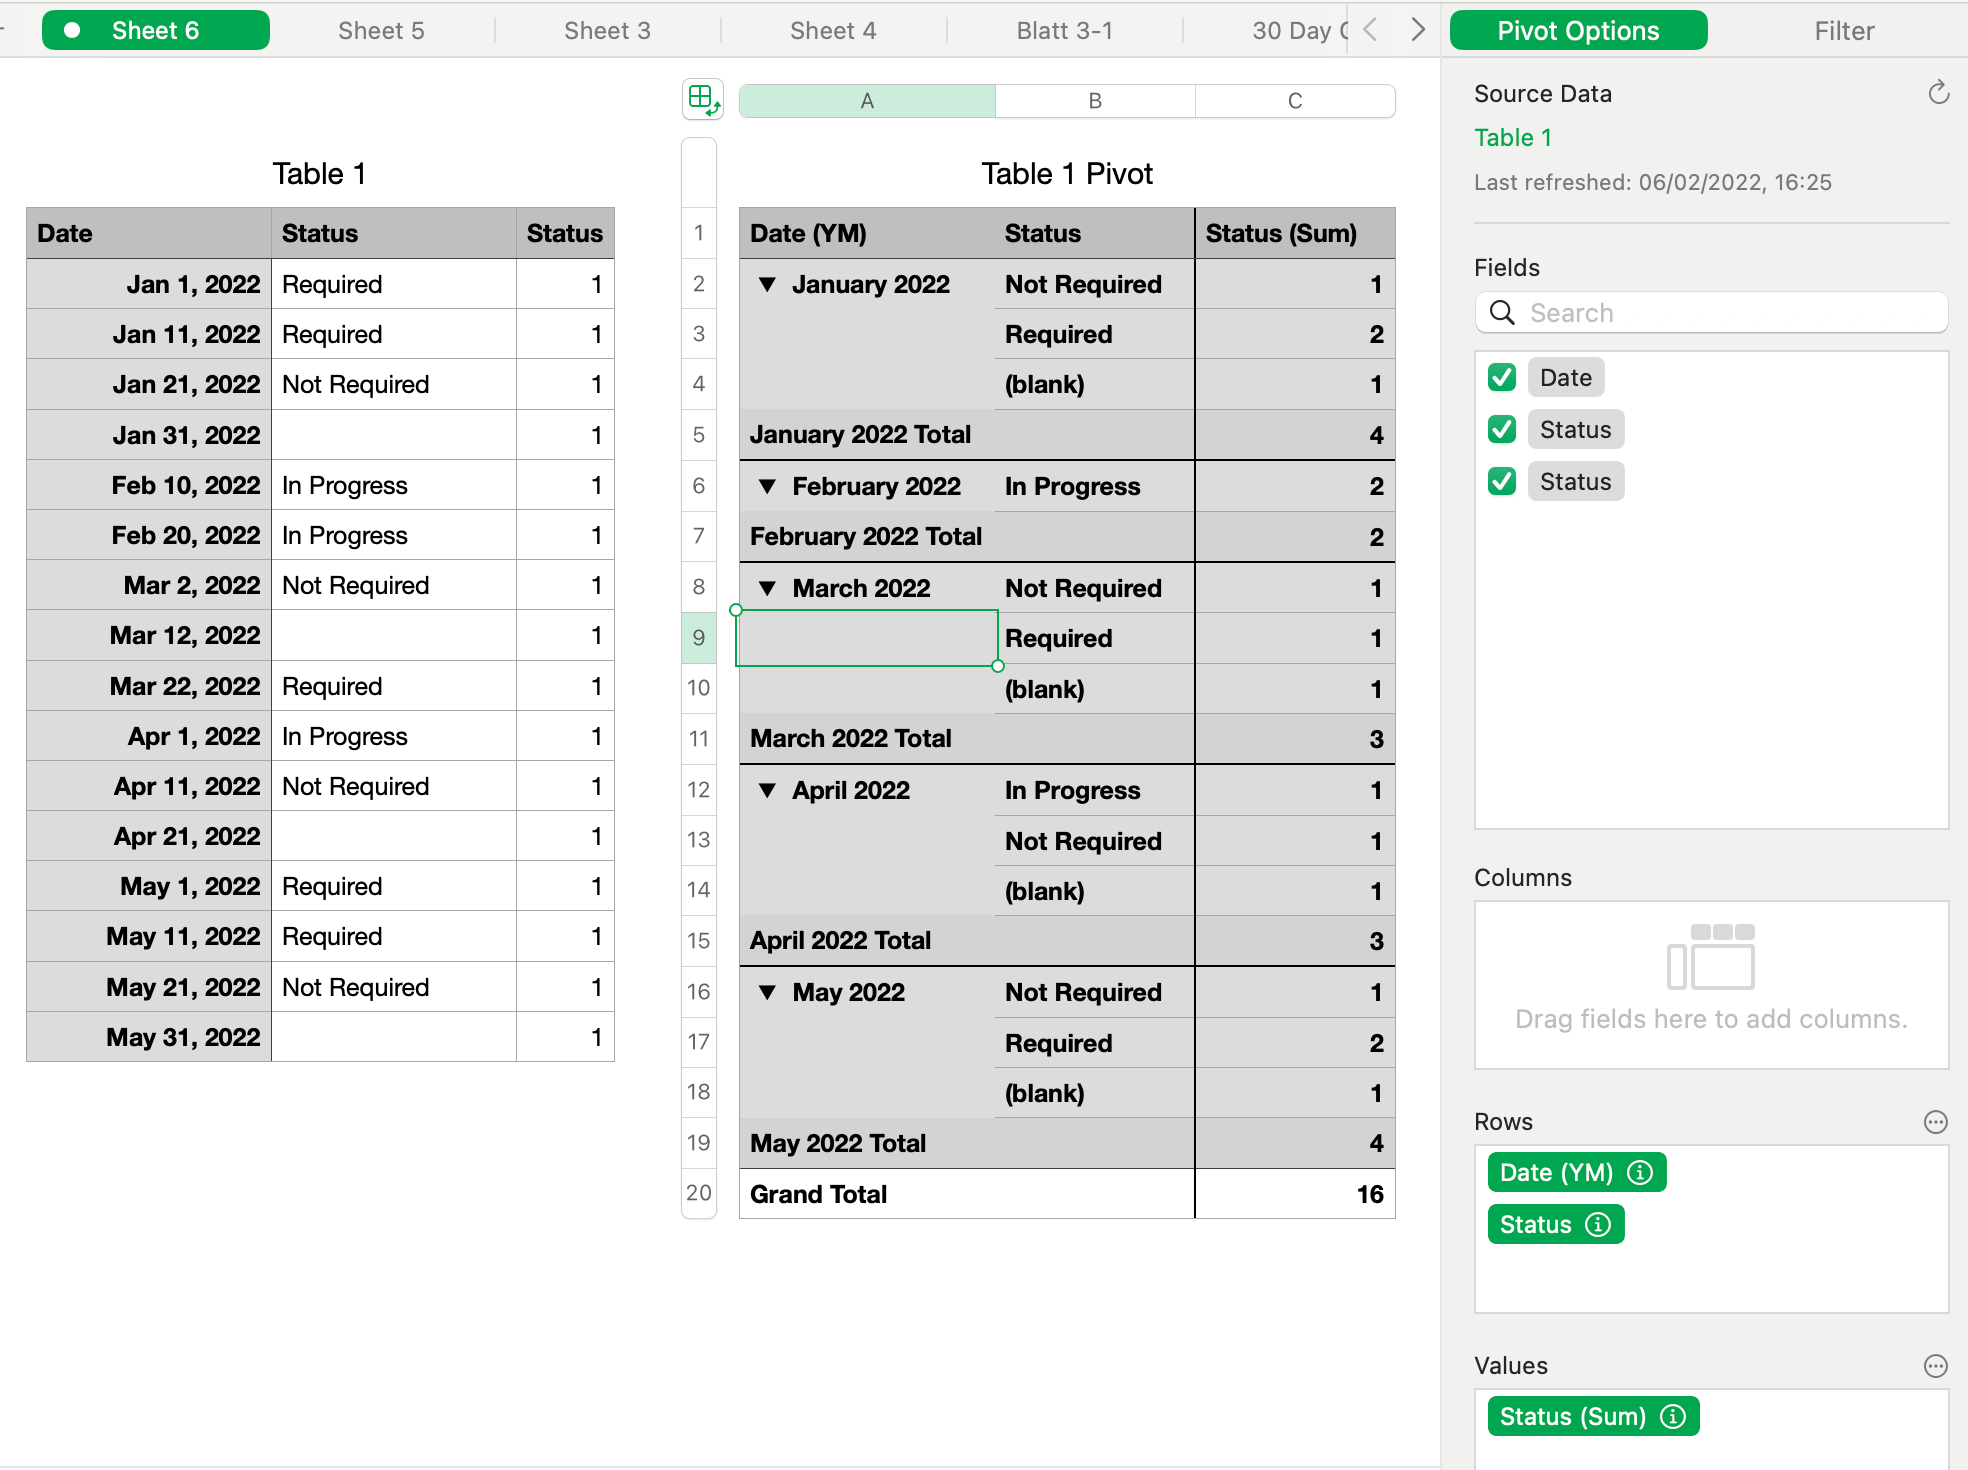Click info icon on Status row field
Viewport: 1968px width, 1470px height.
(1598, 1225)
